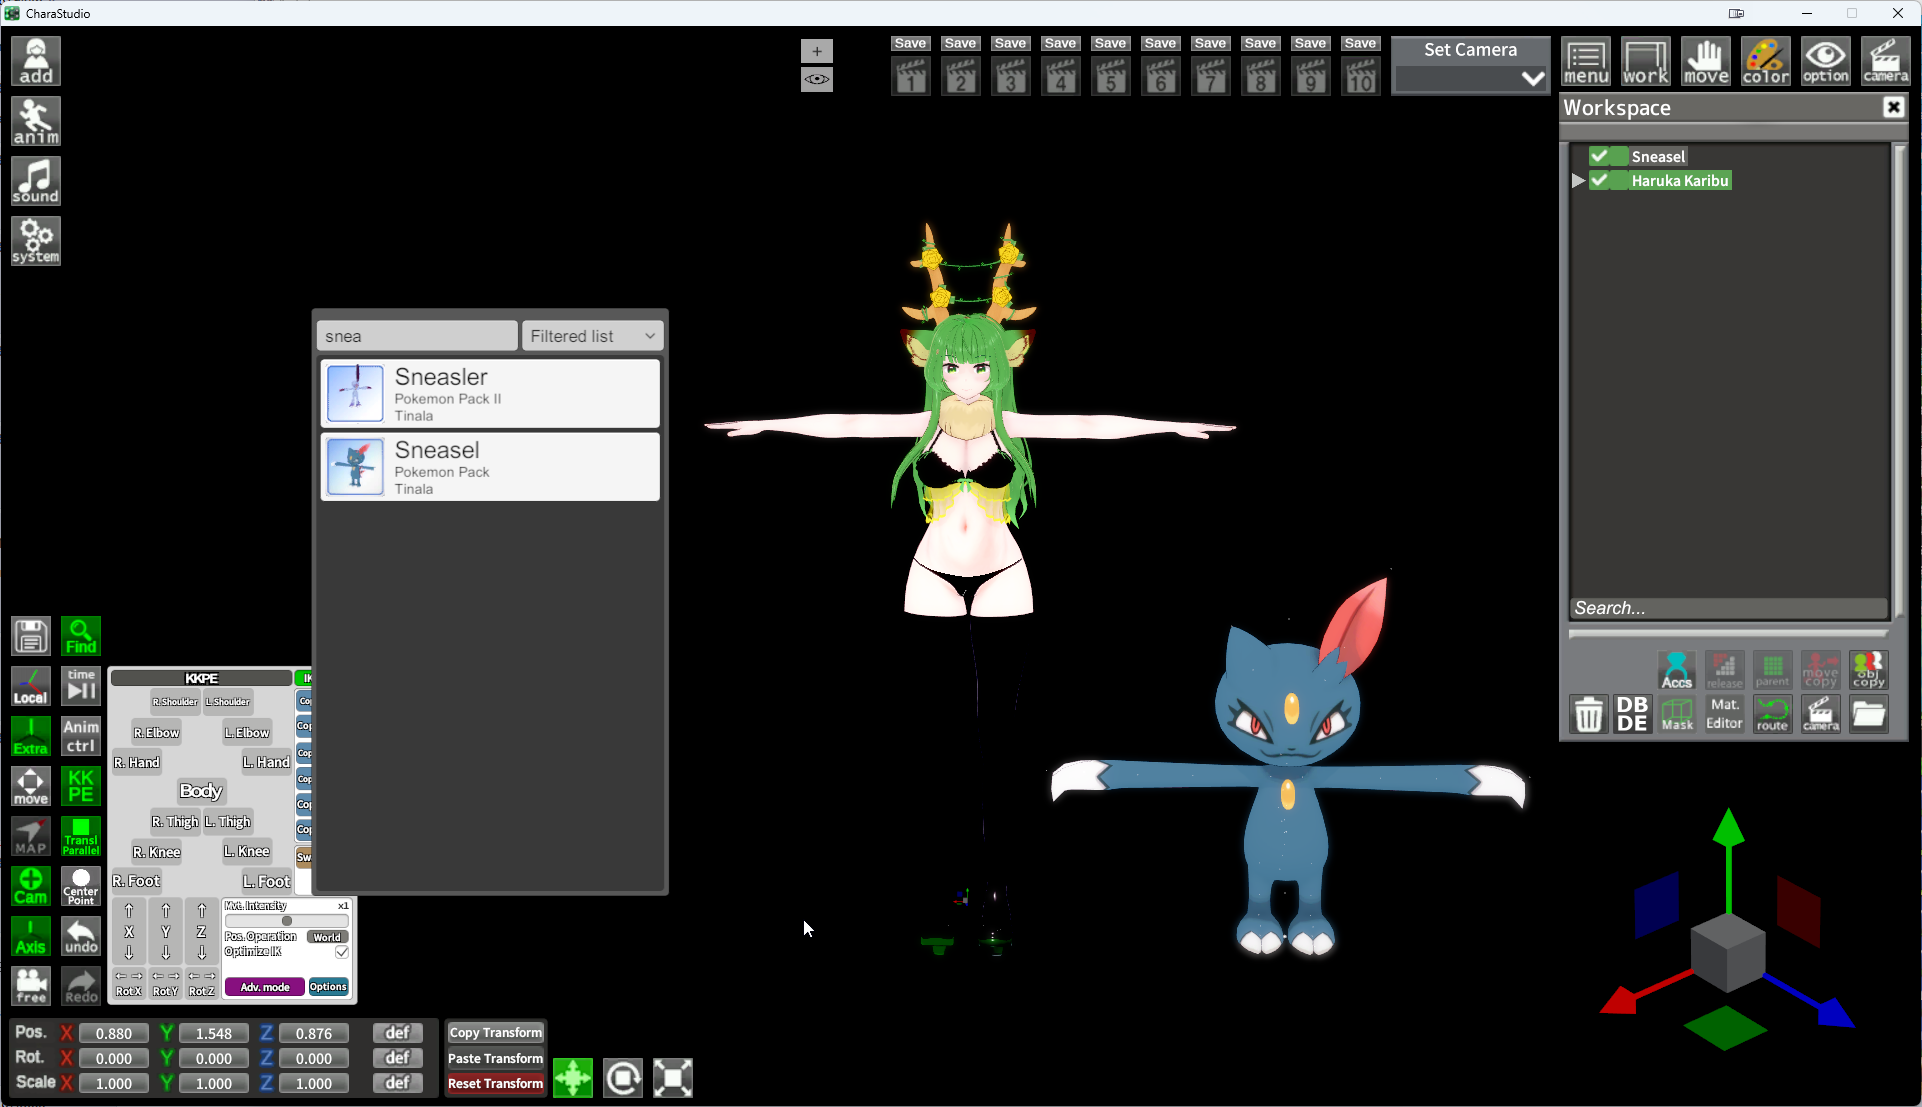This screenshot has width=1922, height=1107.
Task: Toggle the green Axis icon
Action: pyautogui.click(x=31, y=936)
